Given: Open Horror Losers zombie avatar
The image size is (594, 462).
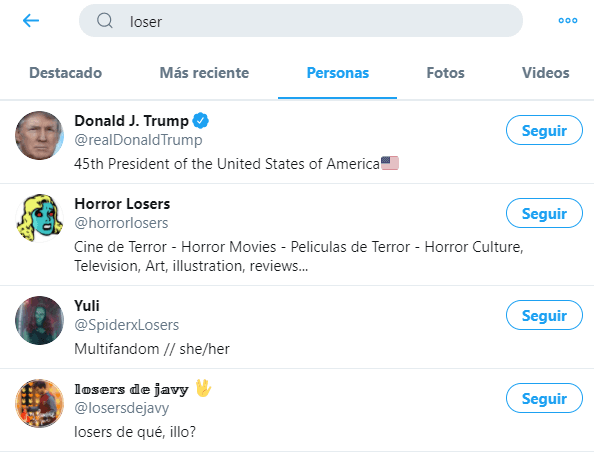Looking at the screenshot, I should coord(39,218).
